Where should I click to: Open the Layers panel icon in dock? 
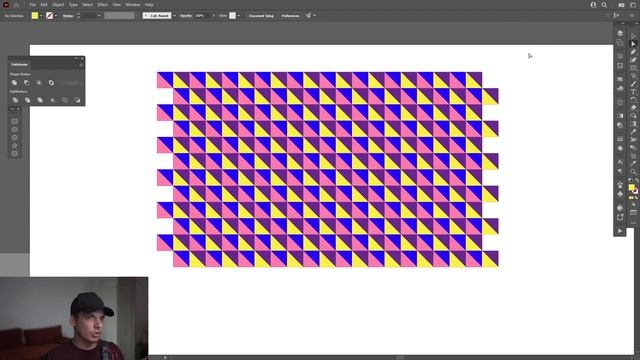pyautogui.click(x=620, y=33)
